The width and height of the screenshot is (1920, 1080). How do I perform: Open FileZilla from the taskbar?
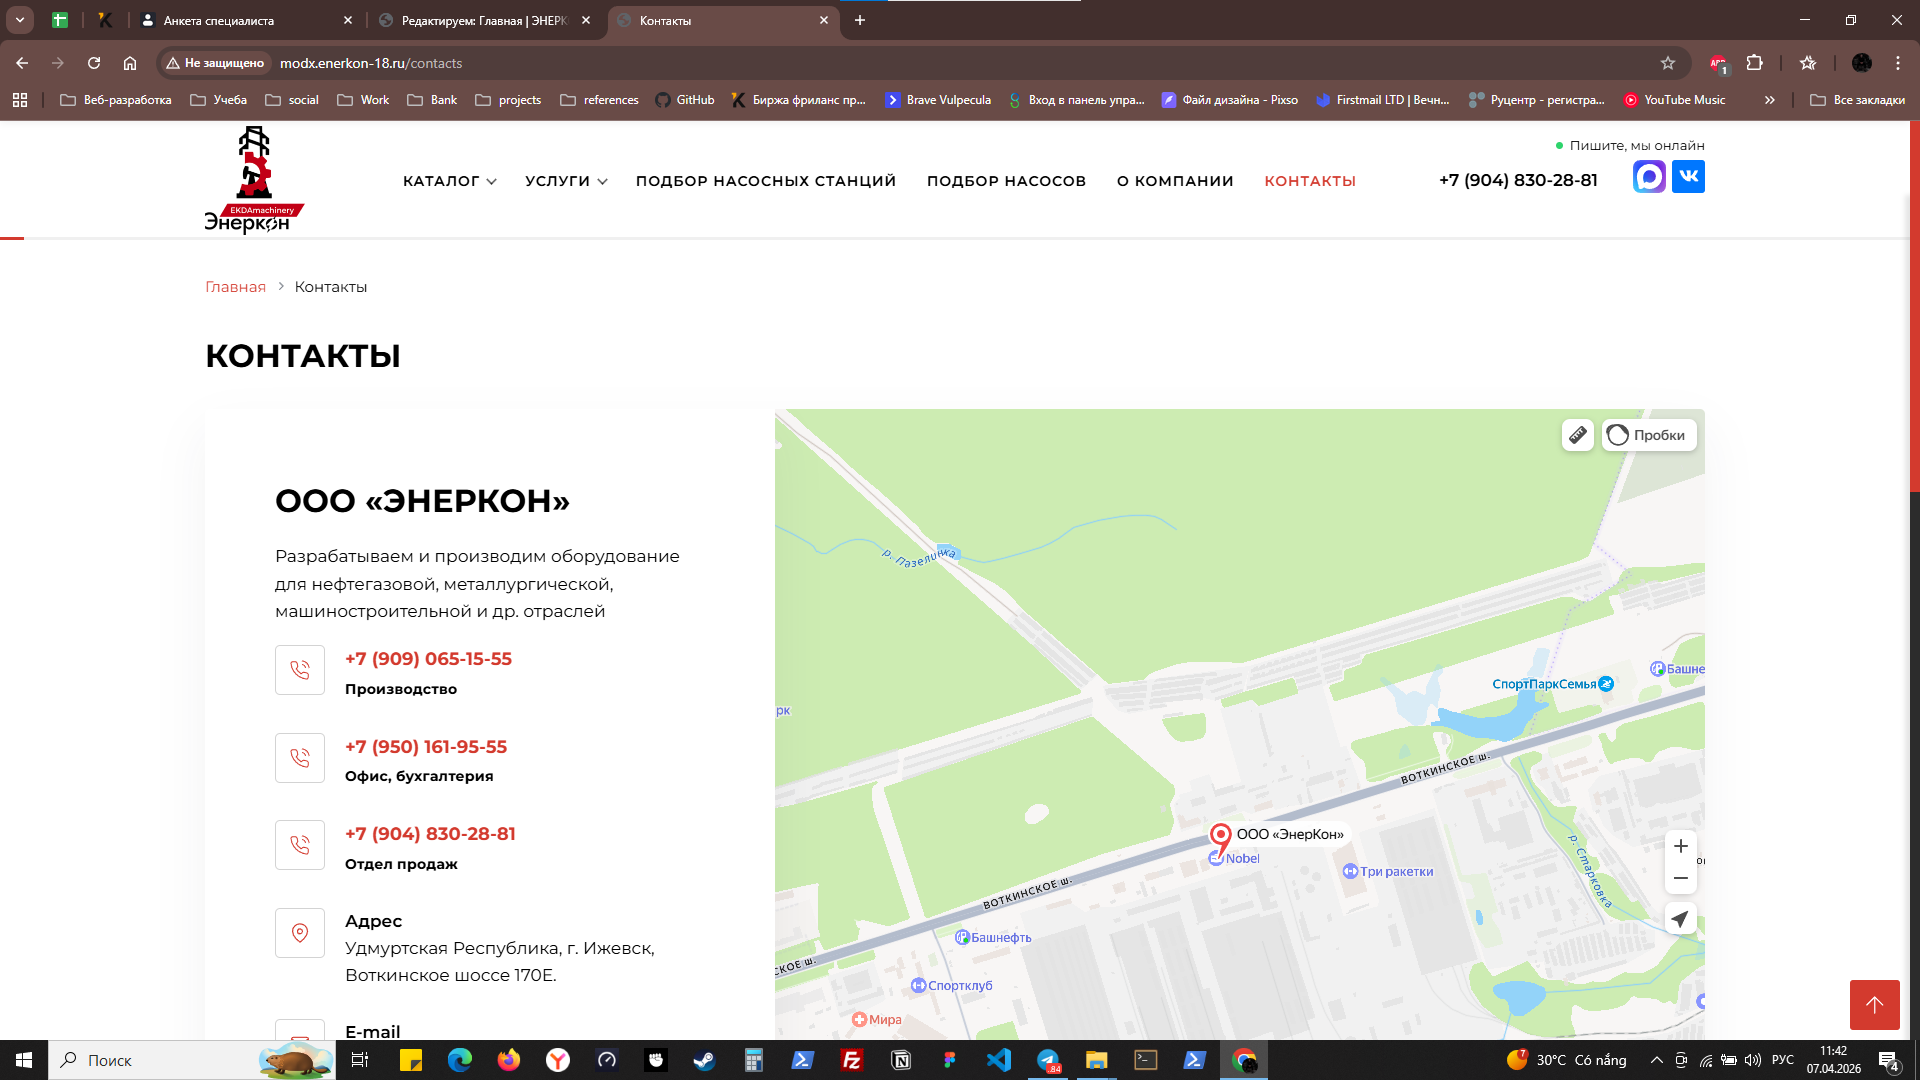pos(852,1060)
